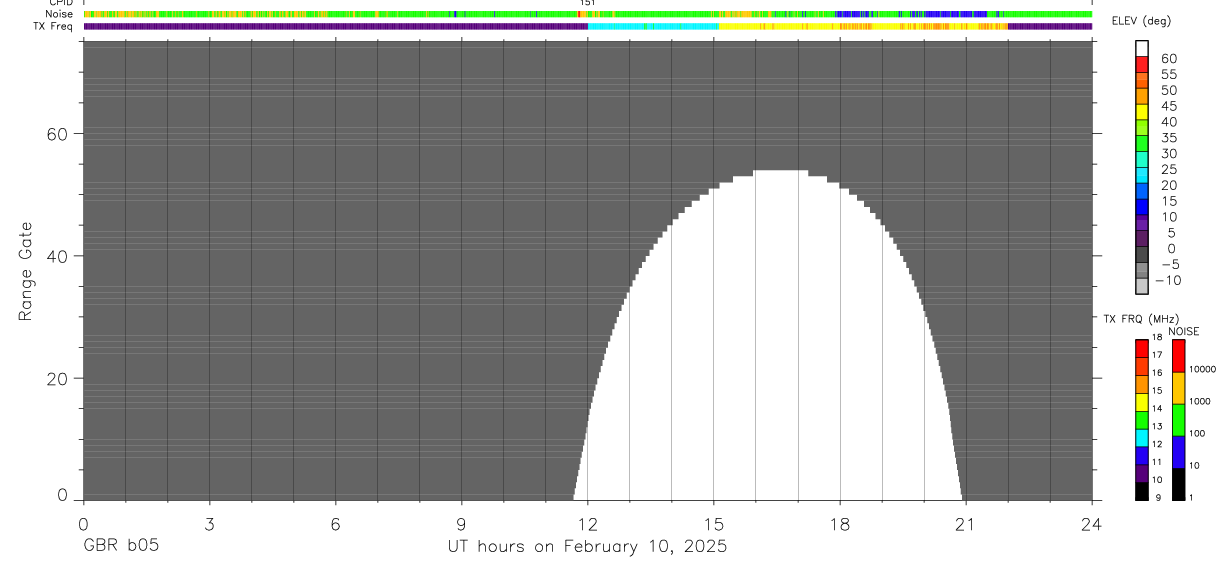Click the -10 label on ELEV colorbar
The width and height of the screenshot is (1228, 567).
click(x=1167, y=281)
